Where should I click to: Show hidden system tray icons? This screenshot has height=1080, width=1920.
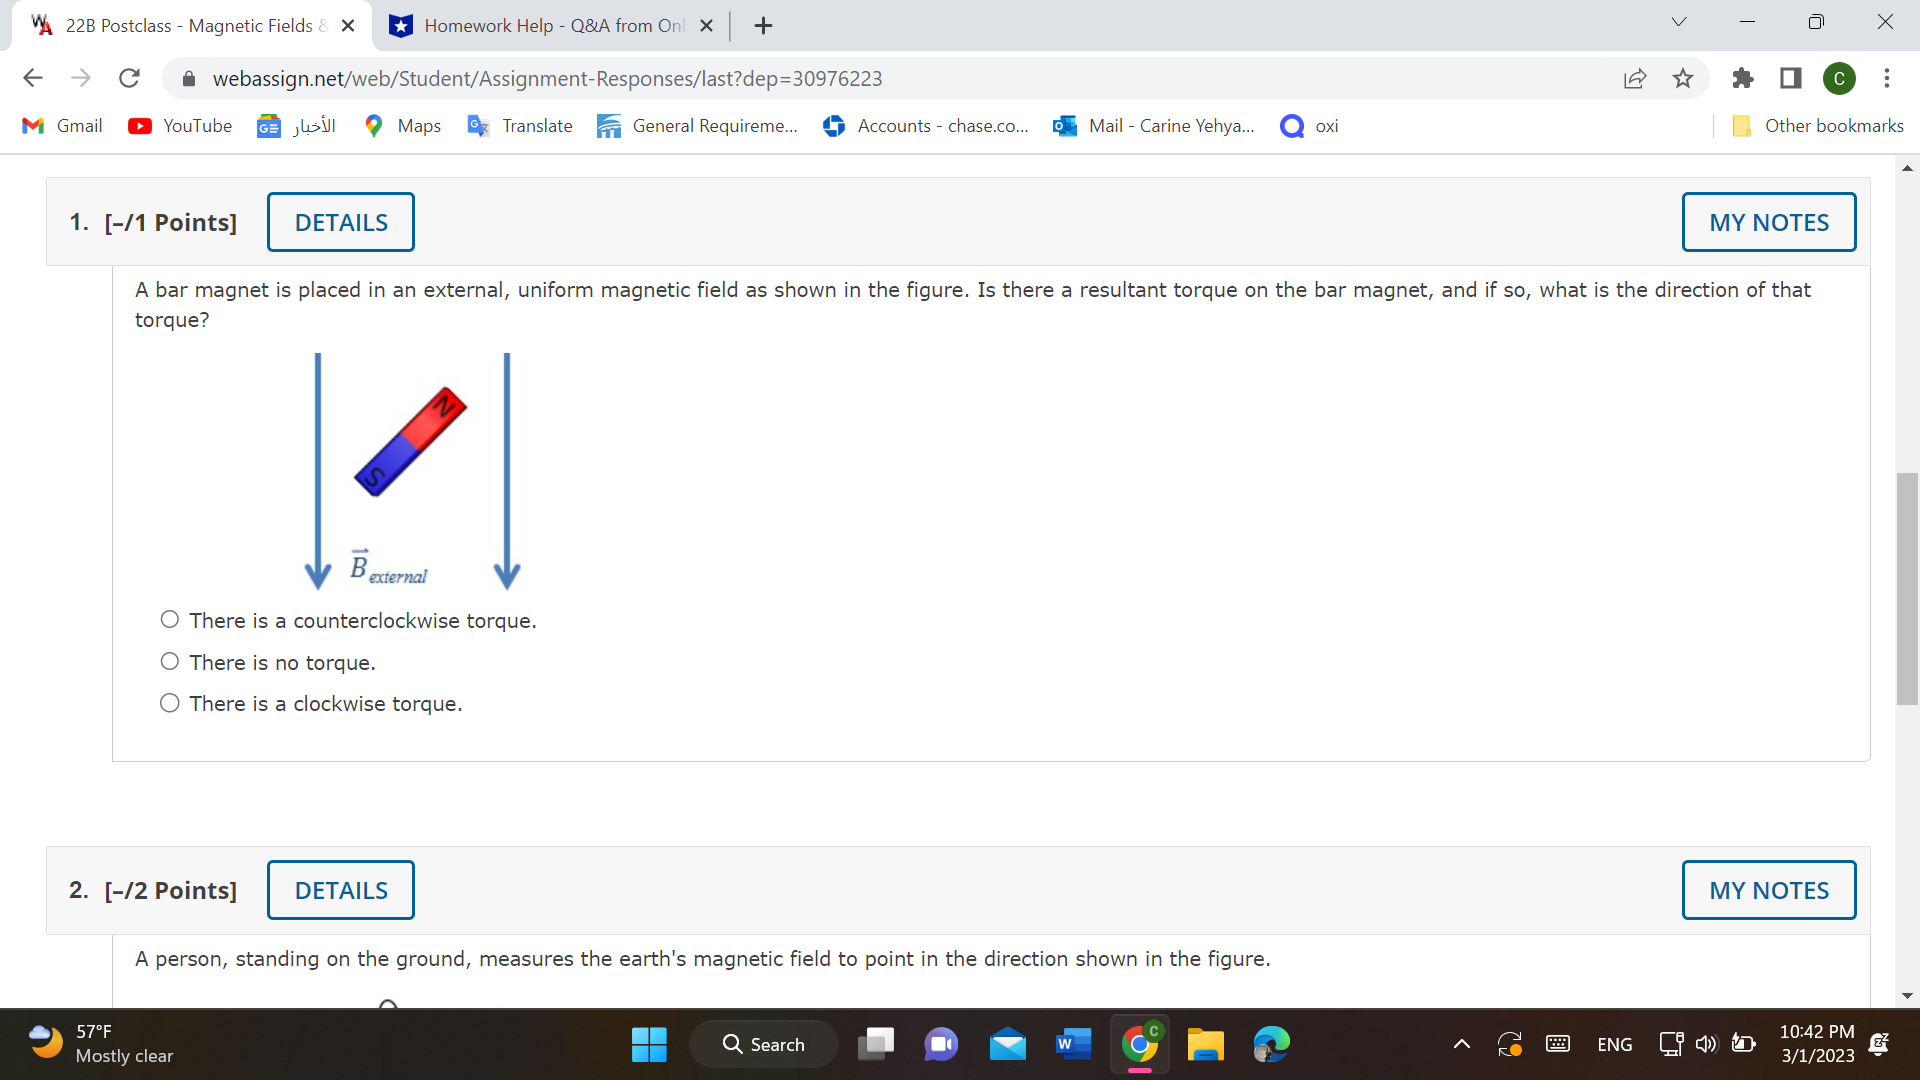(1461, 1044)
